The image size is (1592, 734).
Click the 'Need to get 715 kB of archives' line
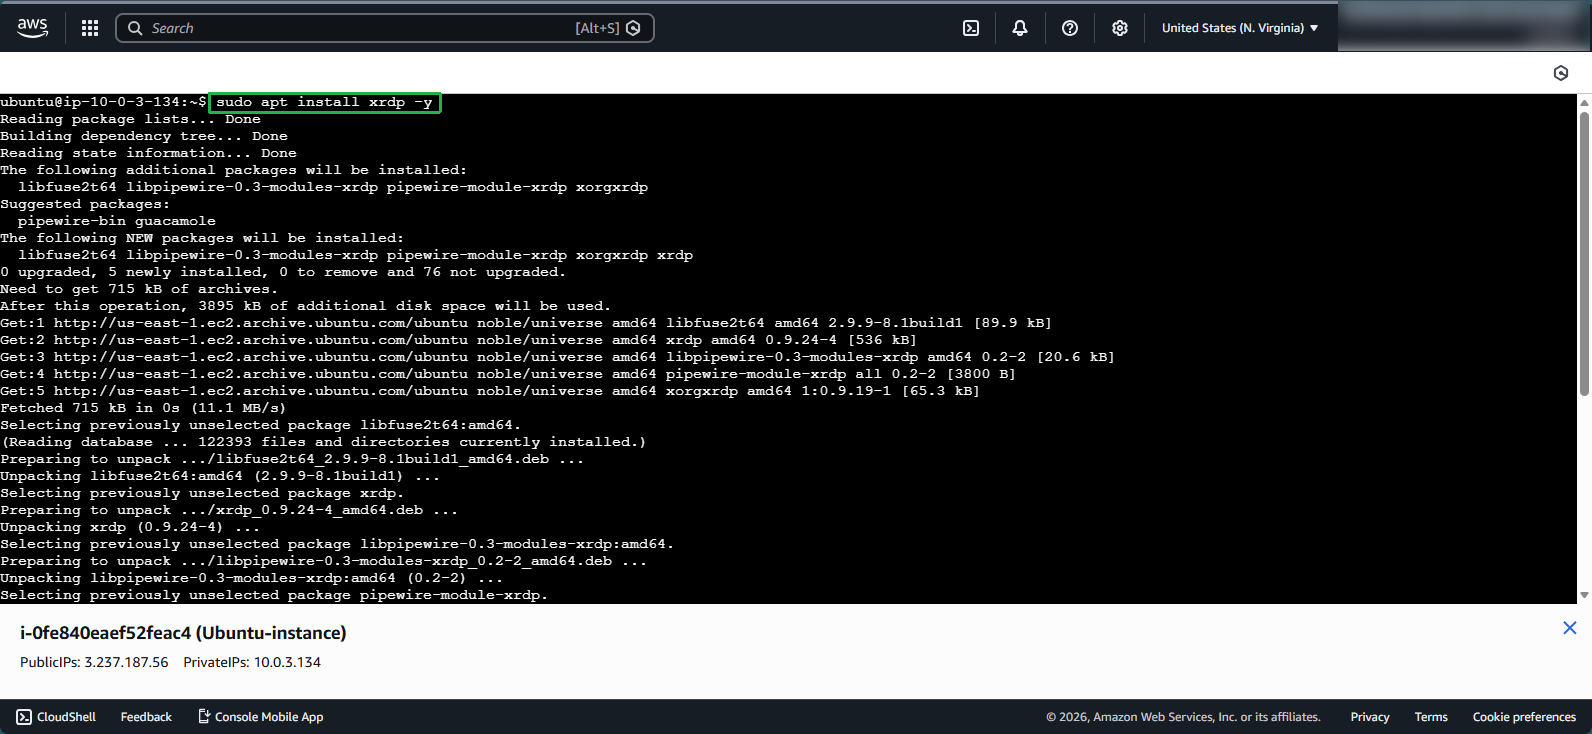[x=139, y=289]
